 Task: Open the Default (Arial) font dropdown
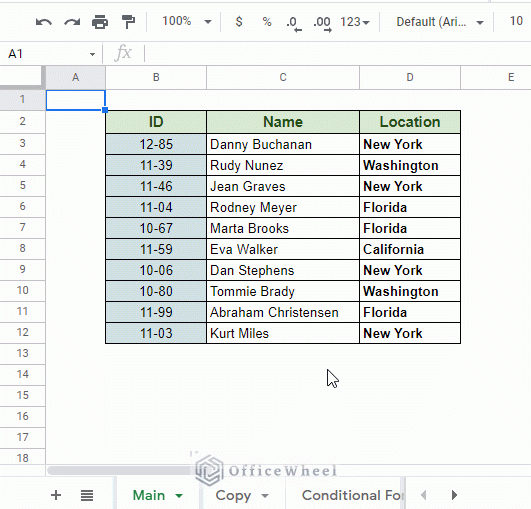click(x=440, y=22)
